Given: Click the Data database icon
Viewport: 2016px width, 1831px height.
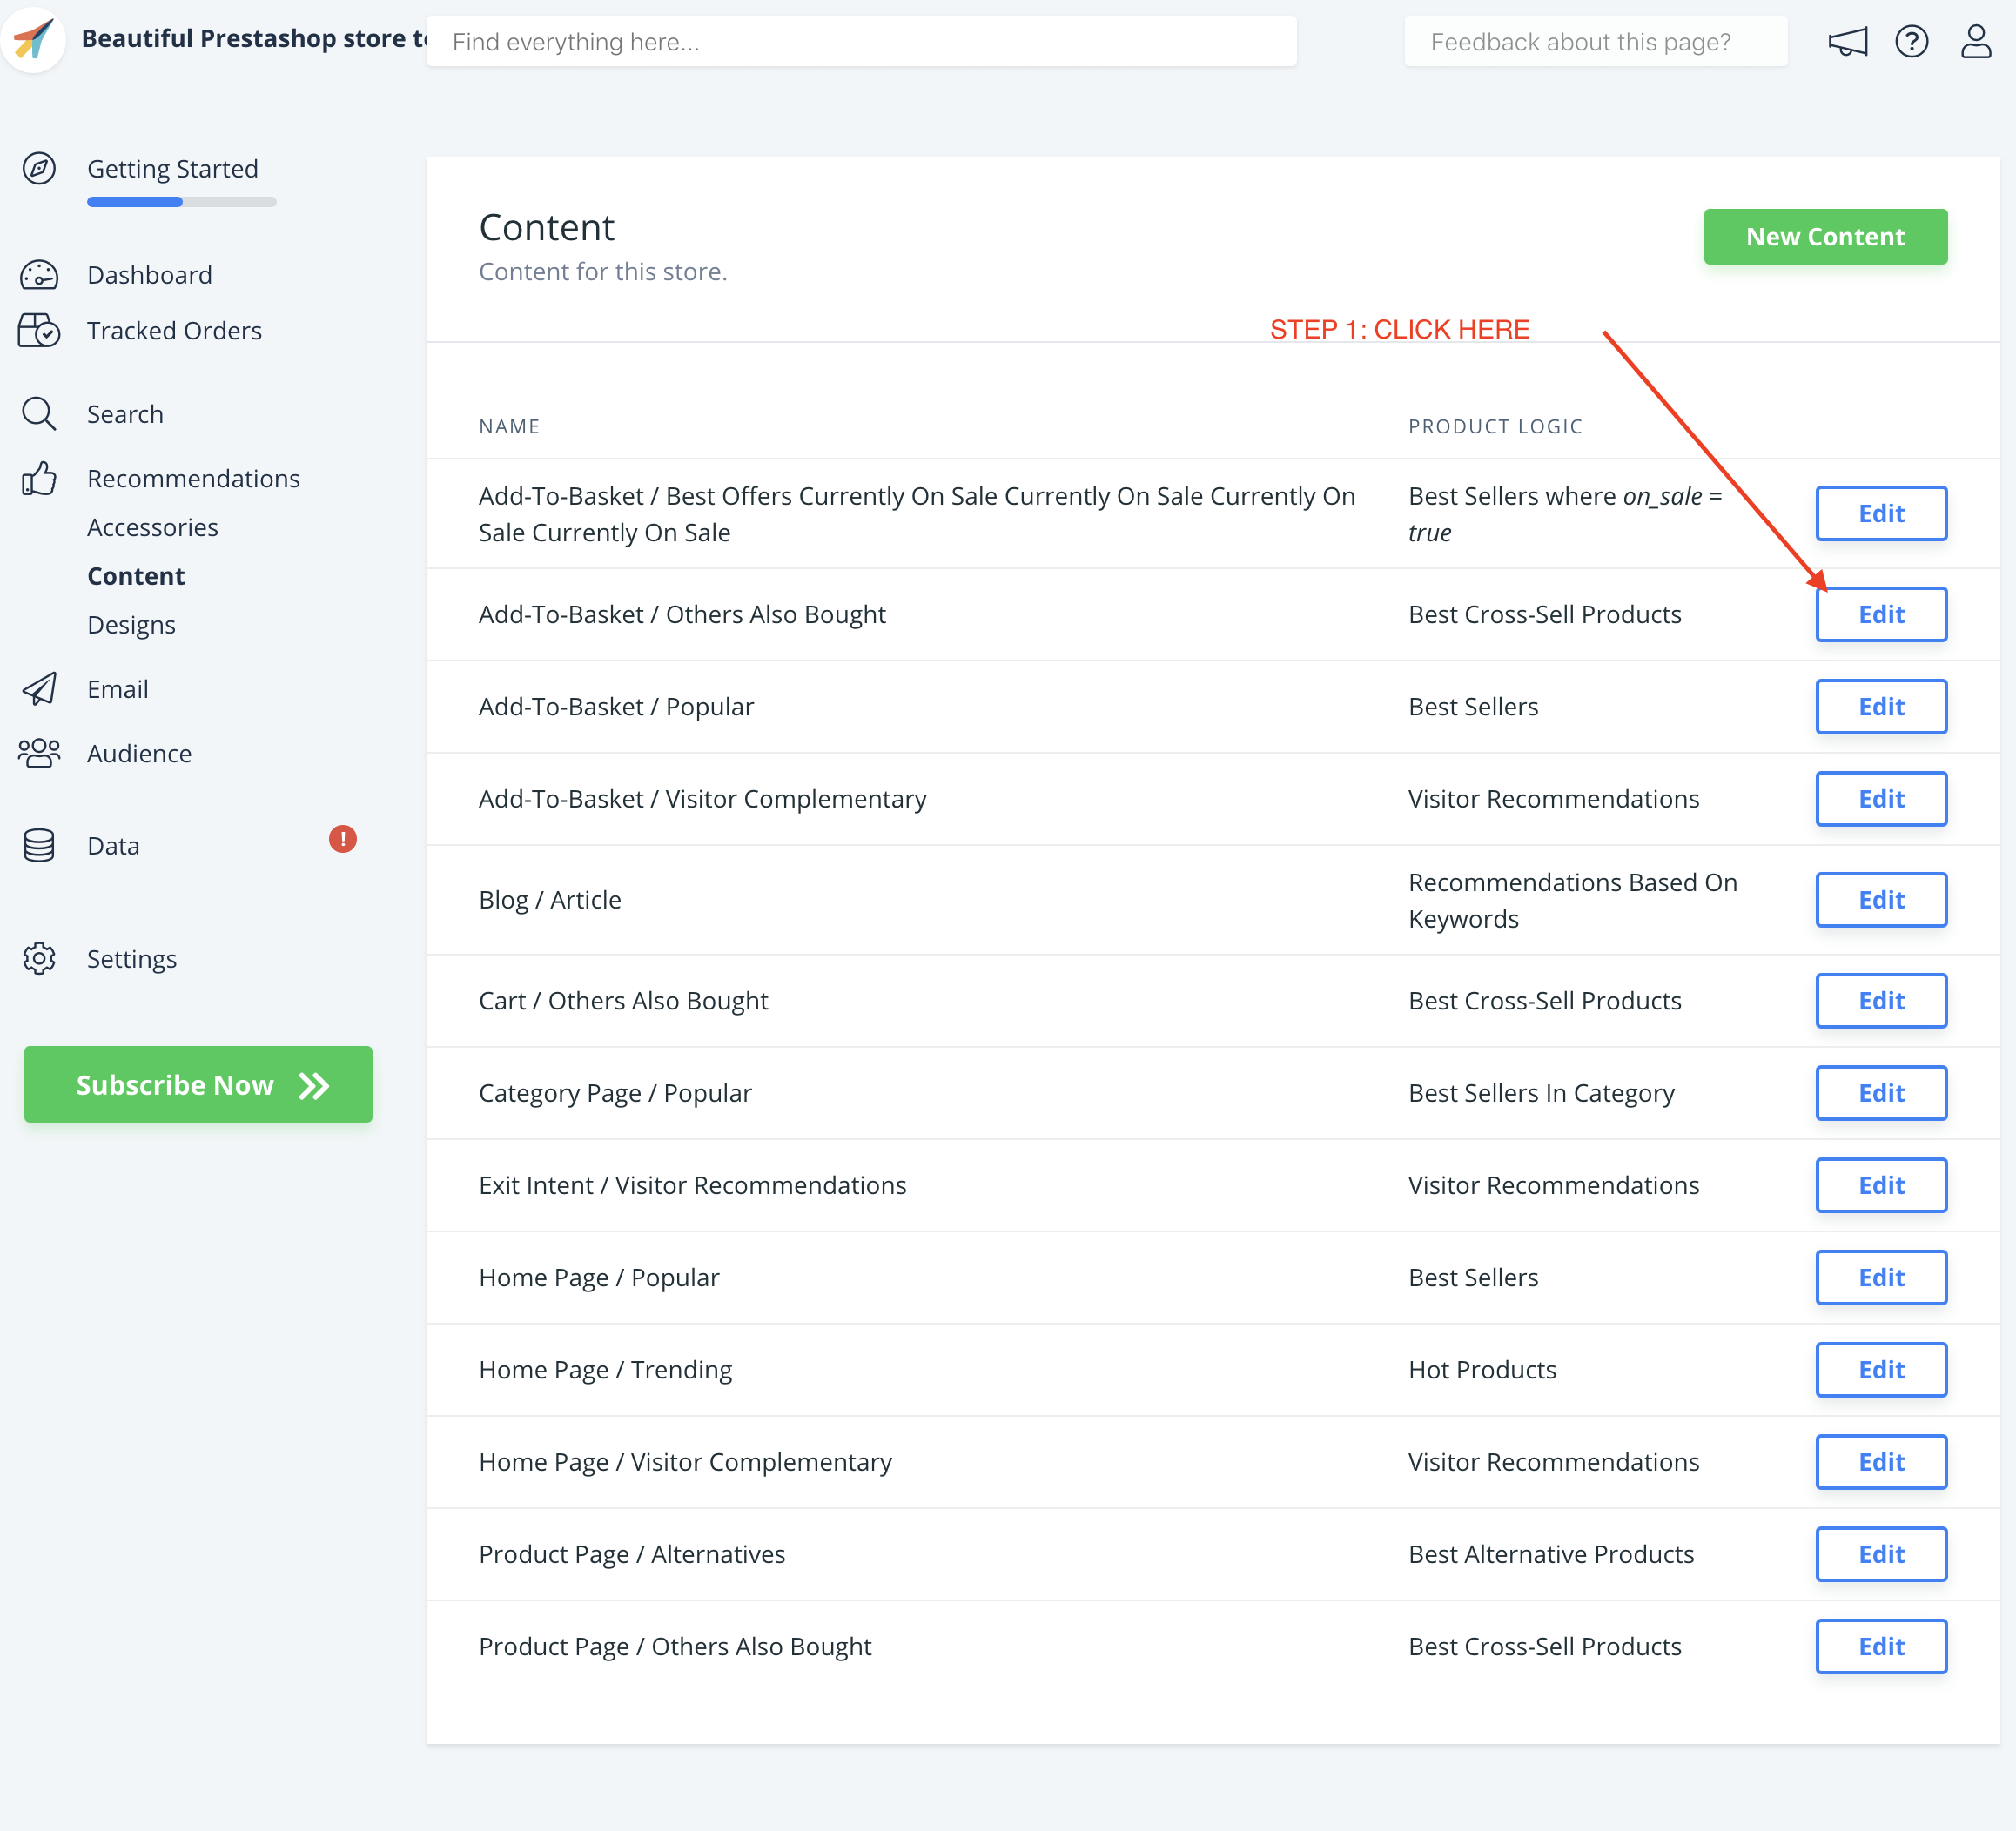Looking at the screenshot, I should point(39,846).
